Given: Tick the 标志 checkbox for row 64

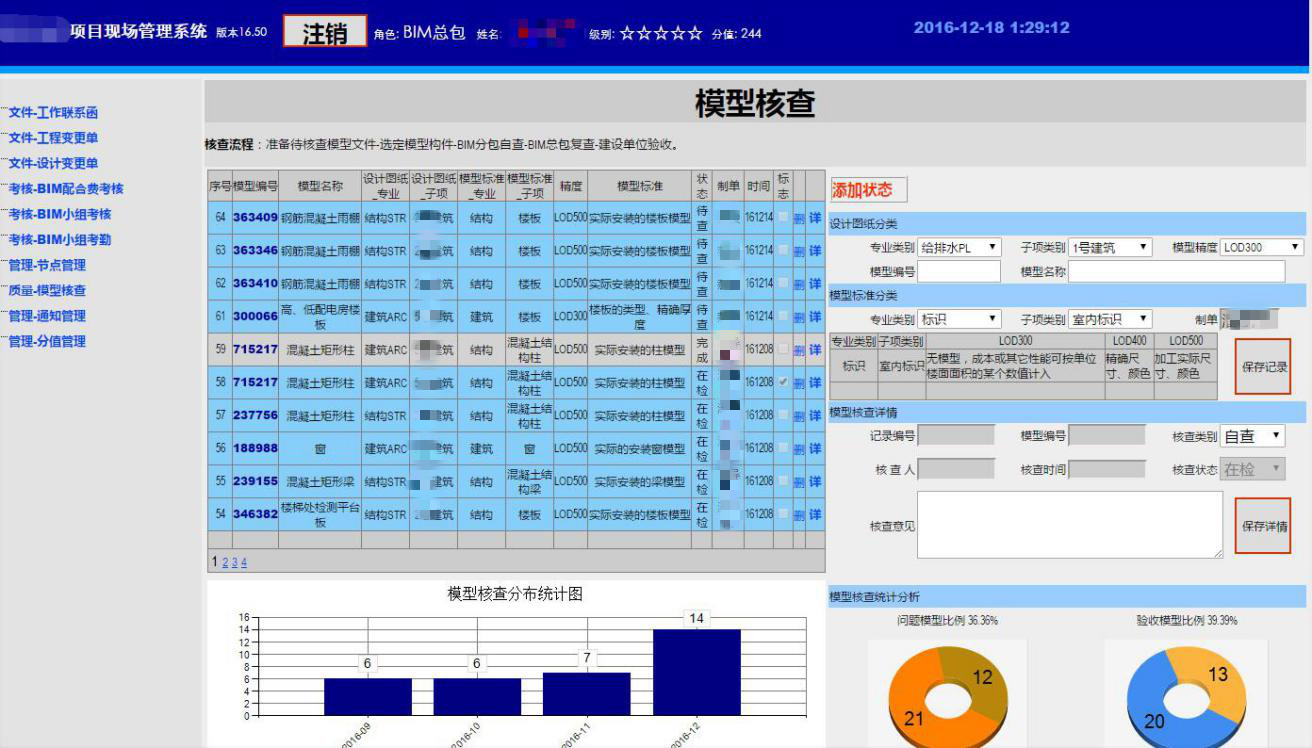Looking at the screenshot, I should tap(783, 217).
